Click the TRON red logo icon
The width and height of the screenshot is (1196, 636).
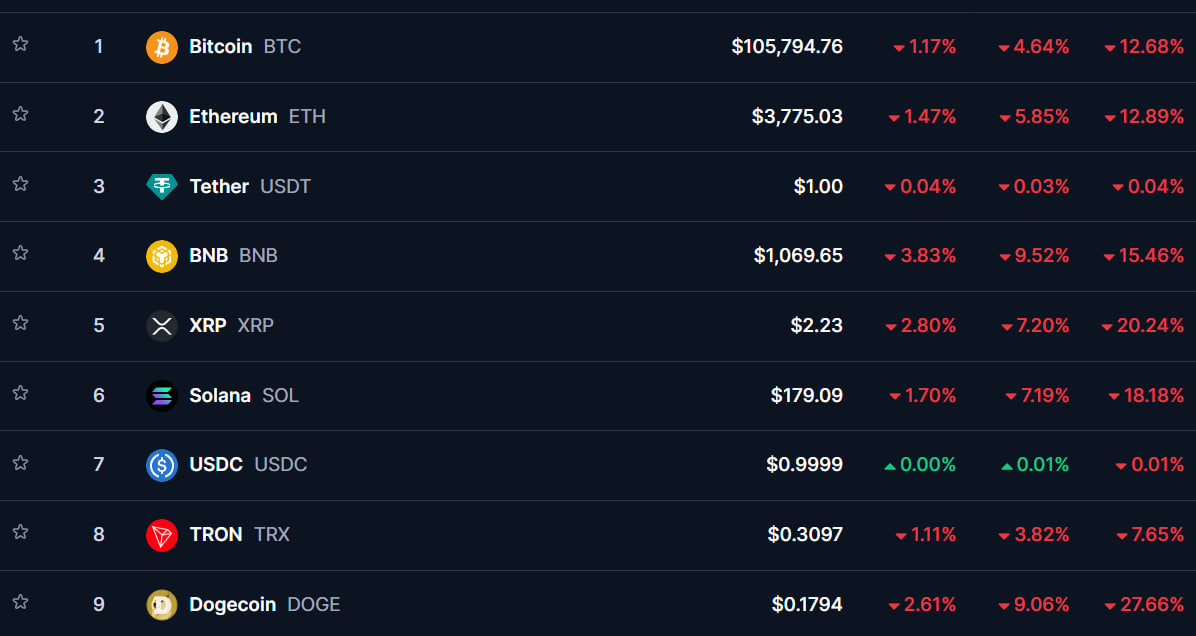click(x=162, y=535)
